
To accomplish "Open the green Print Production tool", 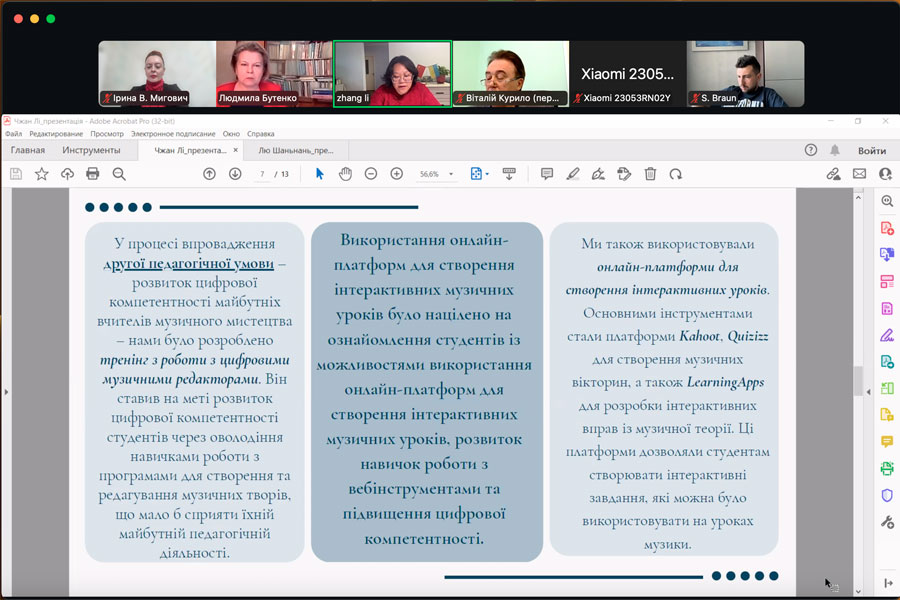I will click(887, 468).
